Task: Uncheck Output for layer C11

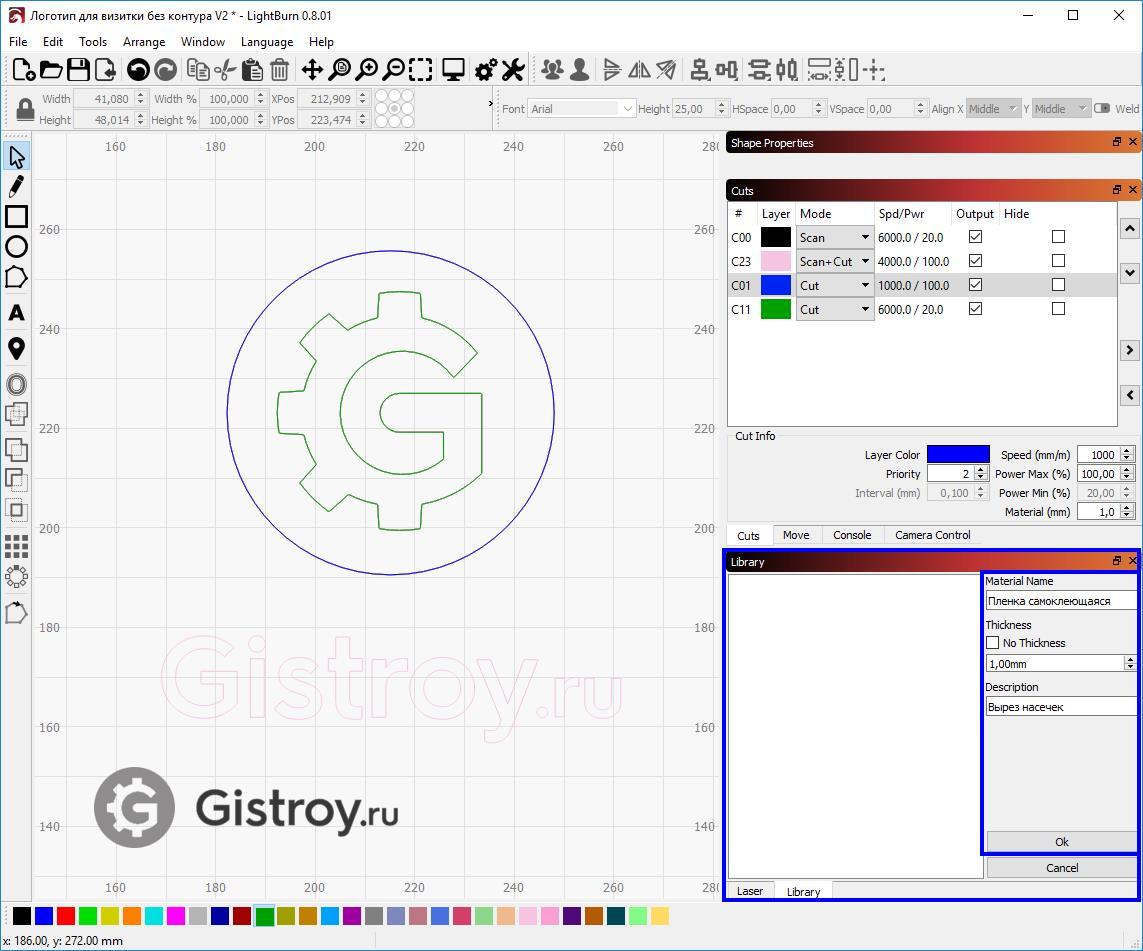Action: 975,309
